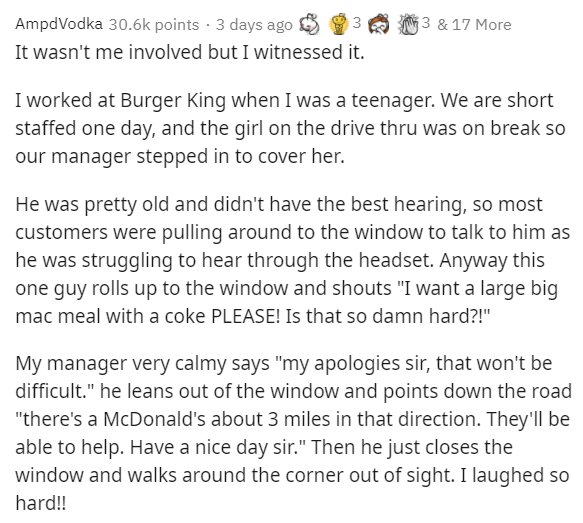583x523 pixels.
Task: Click the 'He was pretty old' line
Action: click(279, 204)
